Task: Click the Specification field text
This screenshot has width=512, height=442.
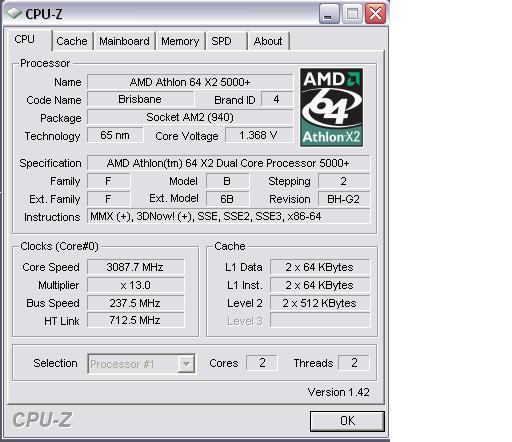Action: pos(228,163)
